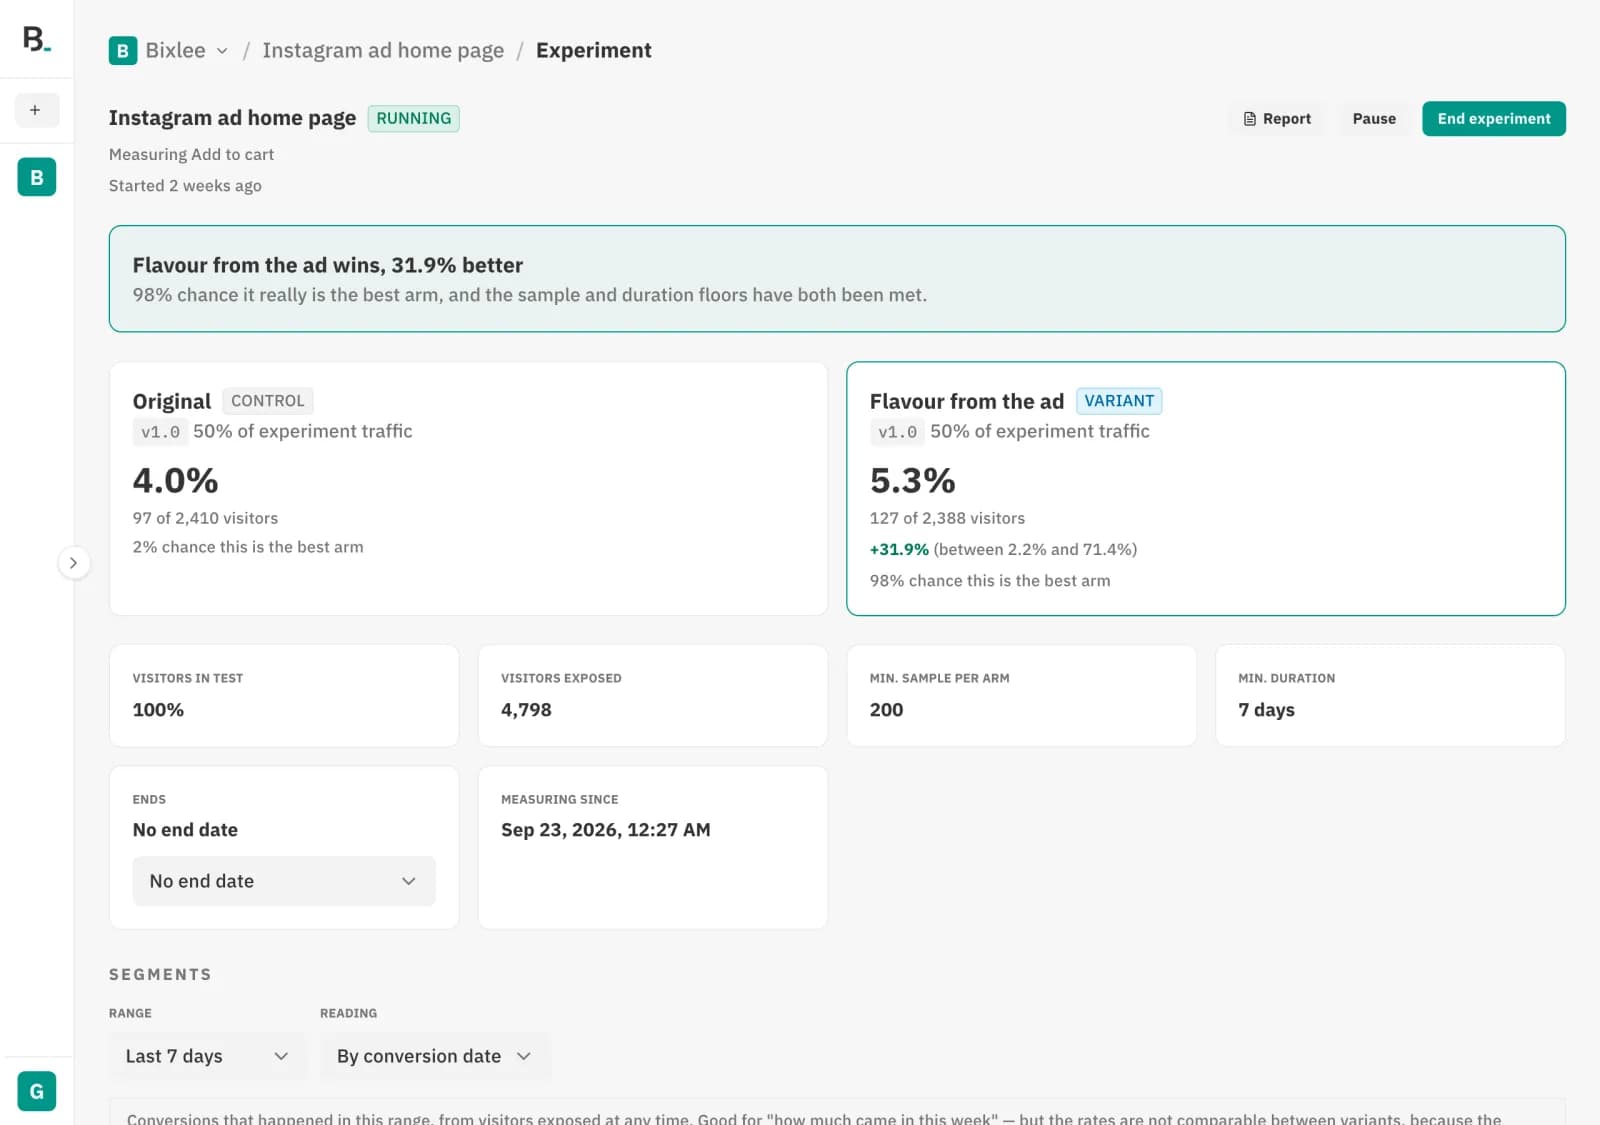Open the Last 7 days range dropdown

click(x=207, y=1056)
